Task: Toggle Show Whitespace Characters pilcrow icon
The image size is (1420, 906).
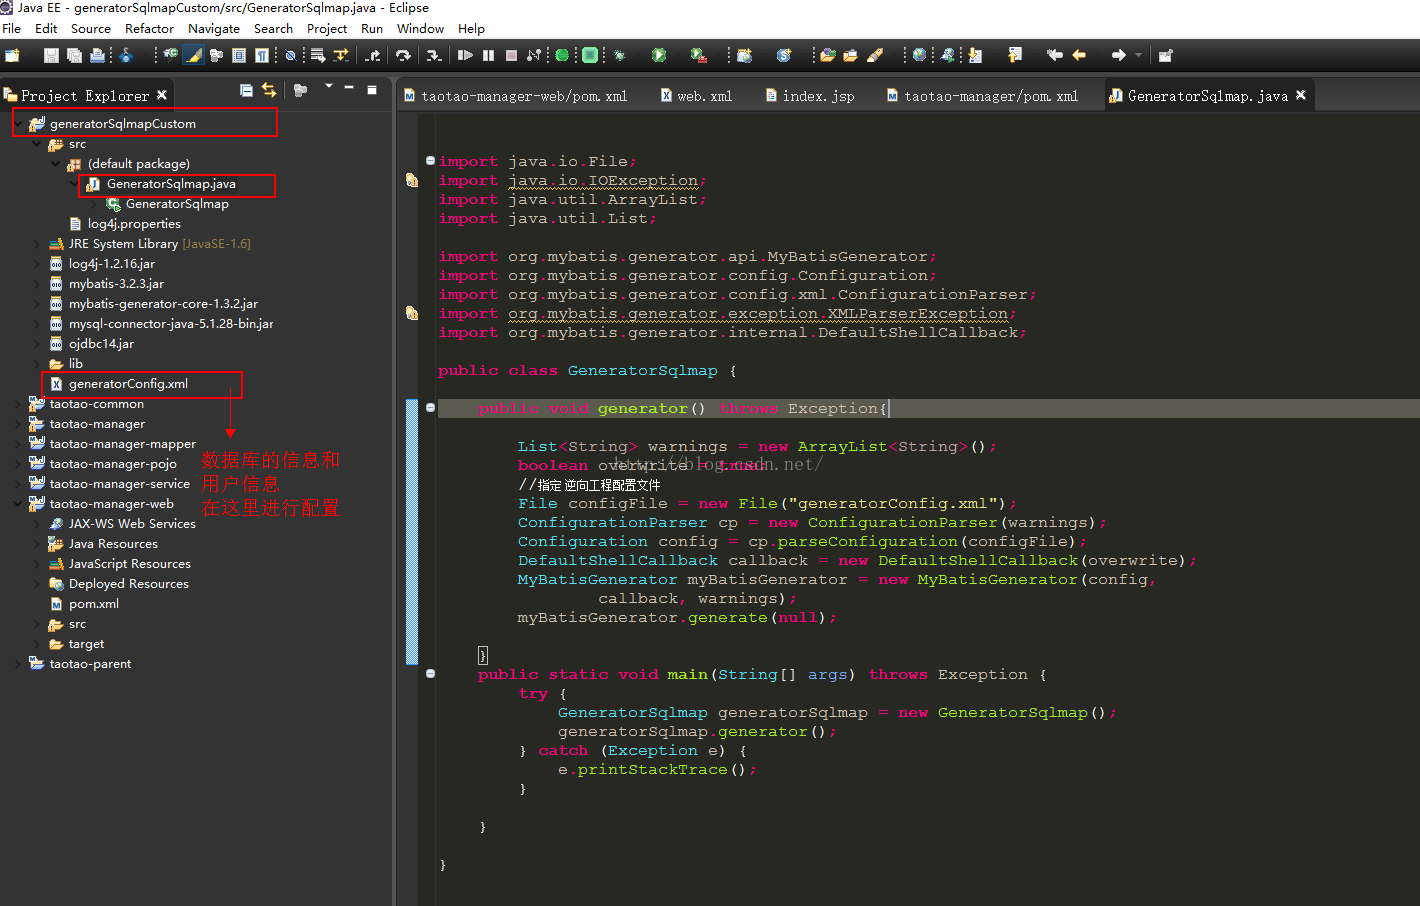Action: coord(261,56)
